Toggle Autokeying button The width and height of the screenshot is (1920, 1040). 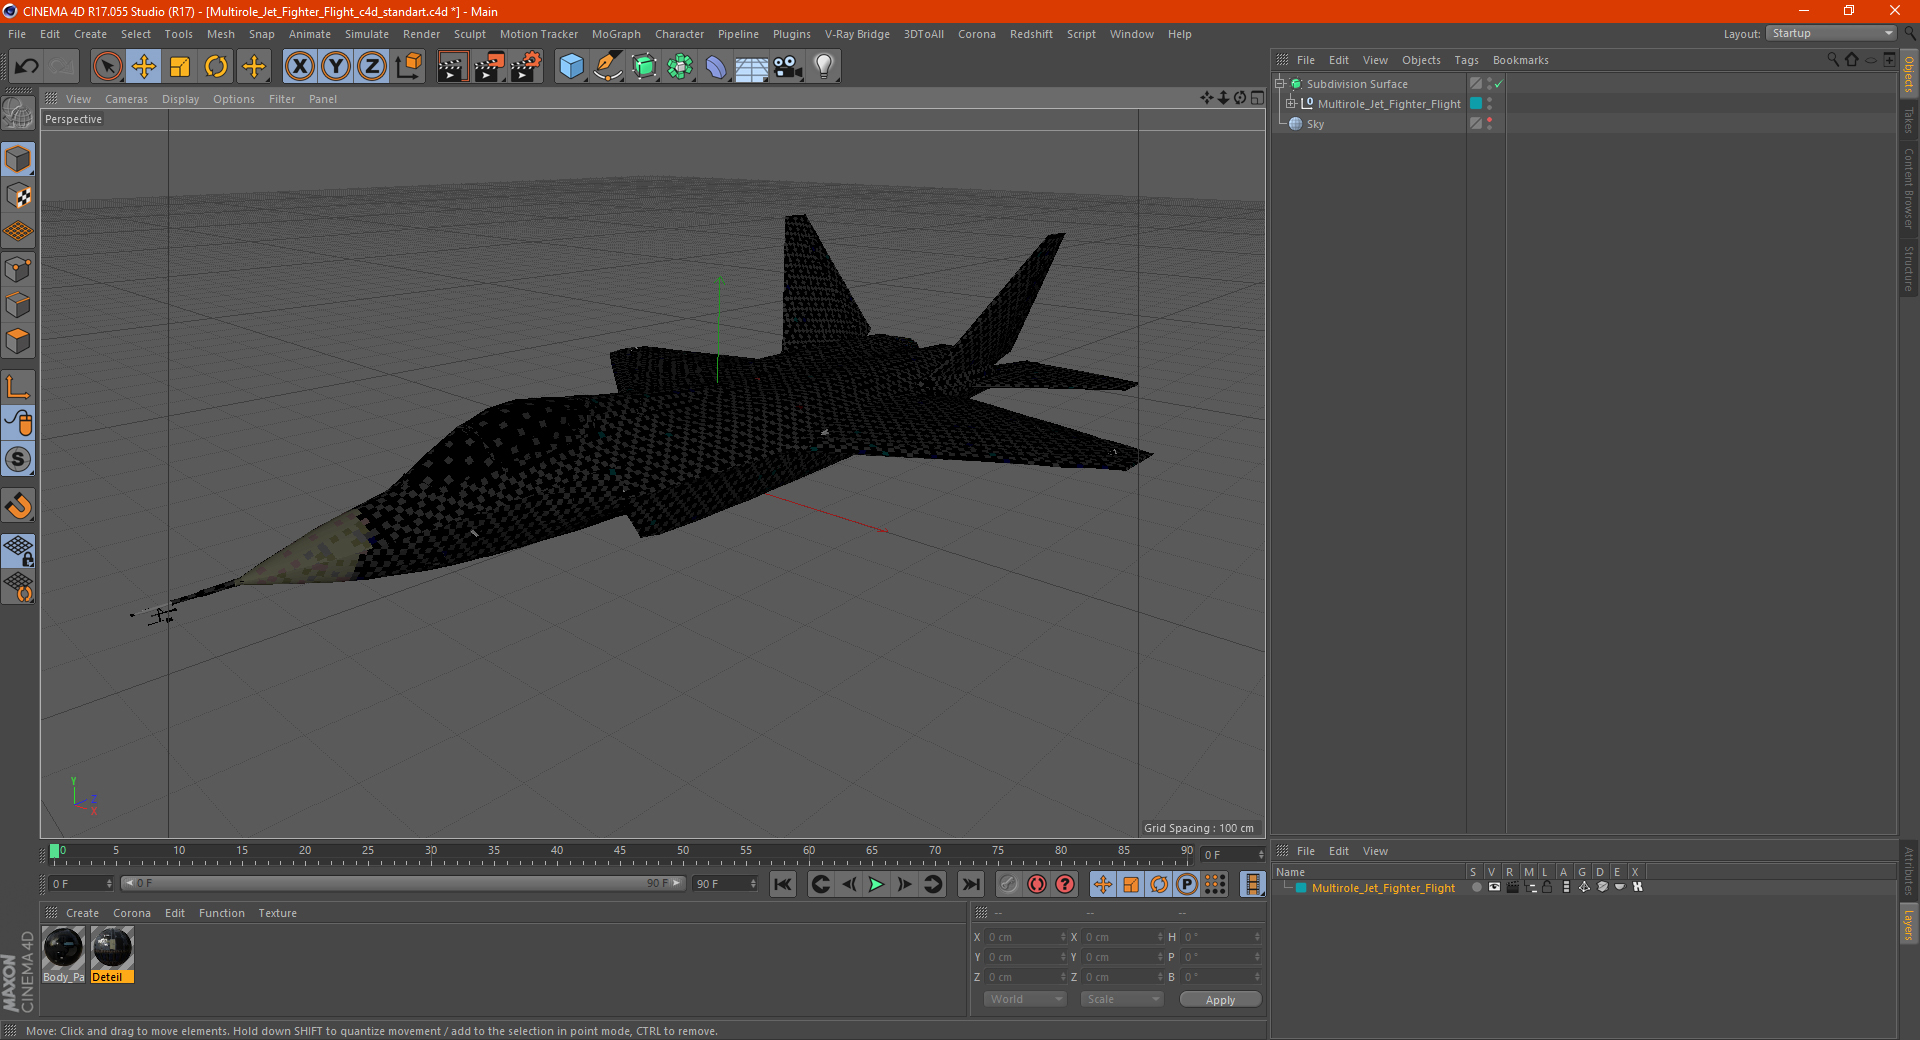(1037, 884)
